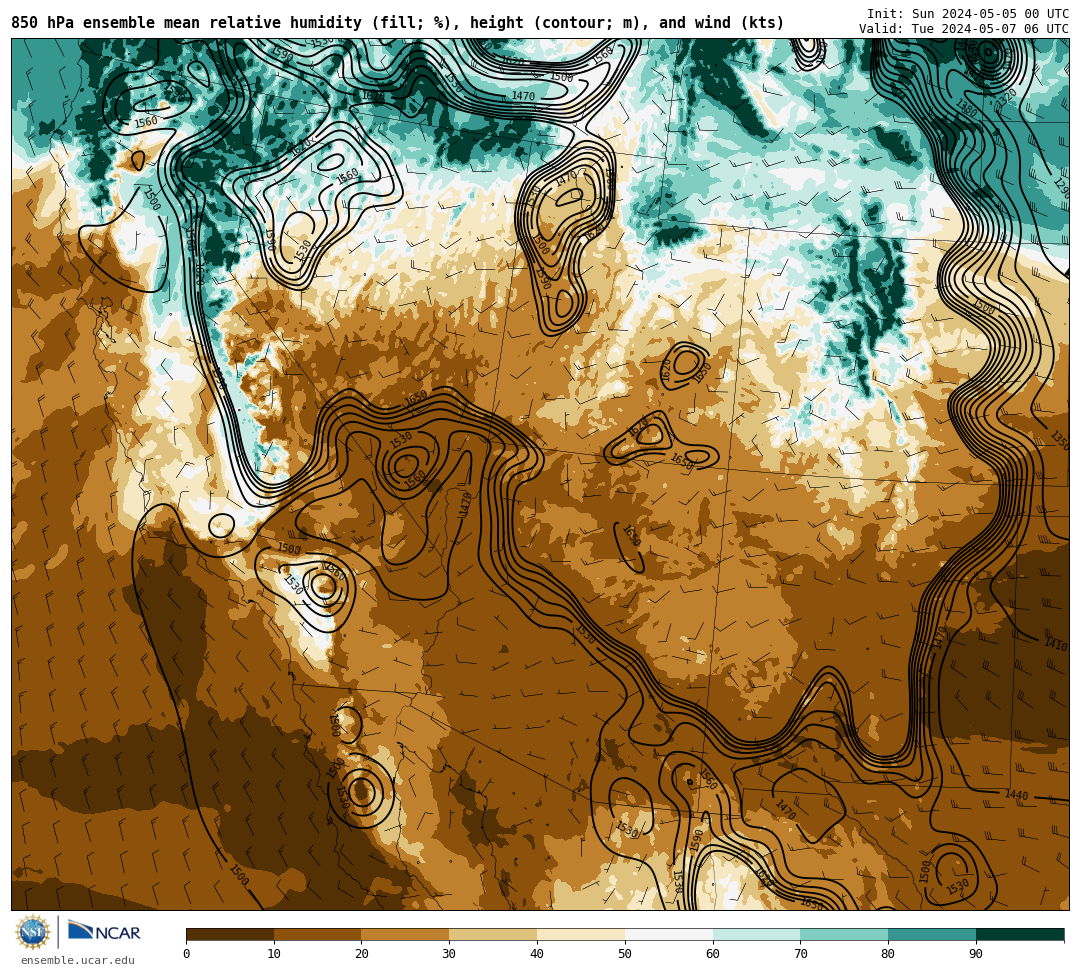Click the colorbar tick label 20
The image size is (1080, 973).
coord(362,954)
